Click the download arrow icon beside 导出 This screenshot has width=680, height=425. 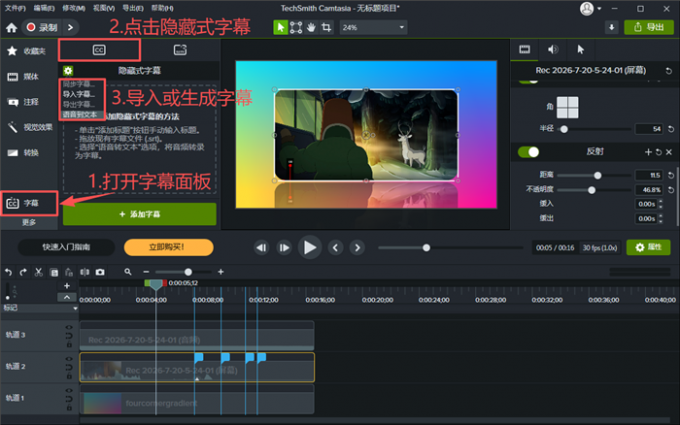(611, 27)
